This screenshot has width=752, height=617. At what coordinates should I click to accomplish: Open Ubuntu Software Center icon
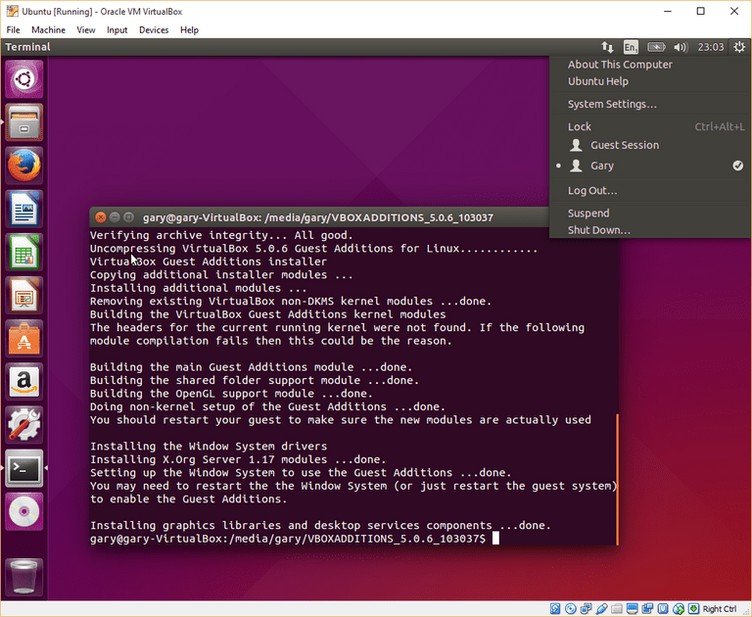pos(24,338)
